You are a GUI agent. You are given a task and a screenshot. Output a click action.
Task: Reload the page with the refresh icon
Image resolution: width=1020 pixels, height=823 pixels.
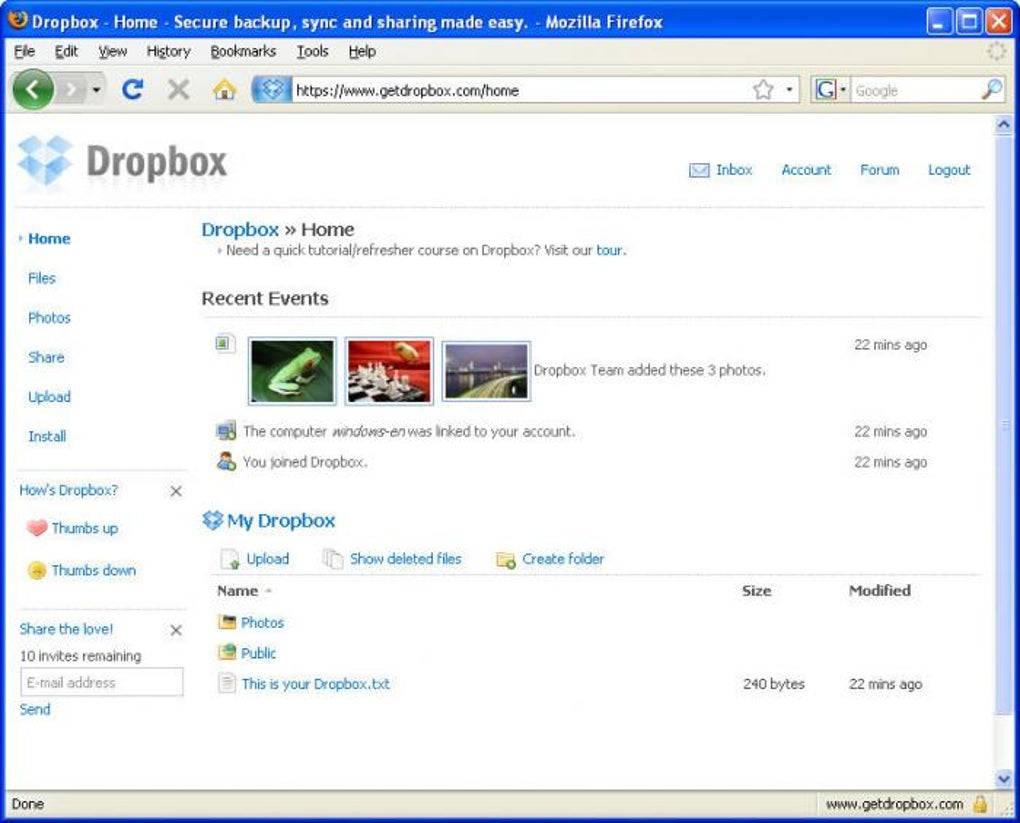coord(133,89)
